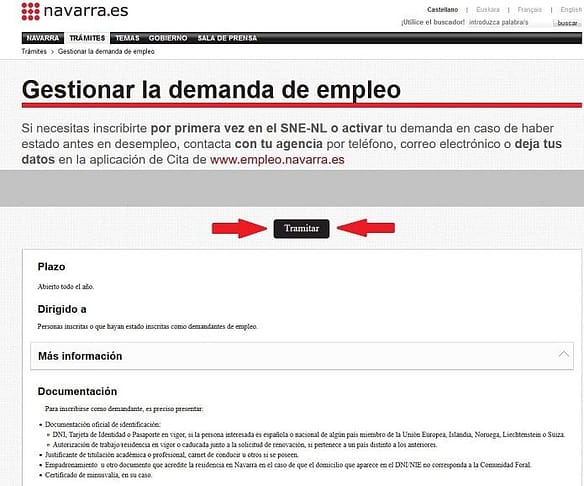Open the www.empleo.navarra.es link
584x486 pixels.
(277, 160)
